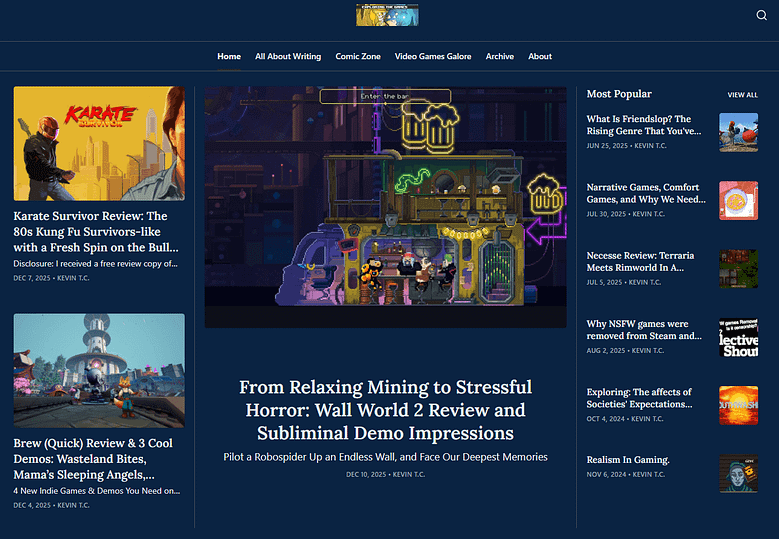Click VIEW ALL in Most Popular

tap(743, 95)
